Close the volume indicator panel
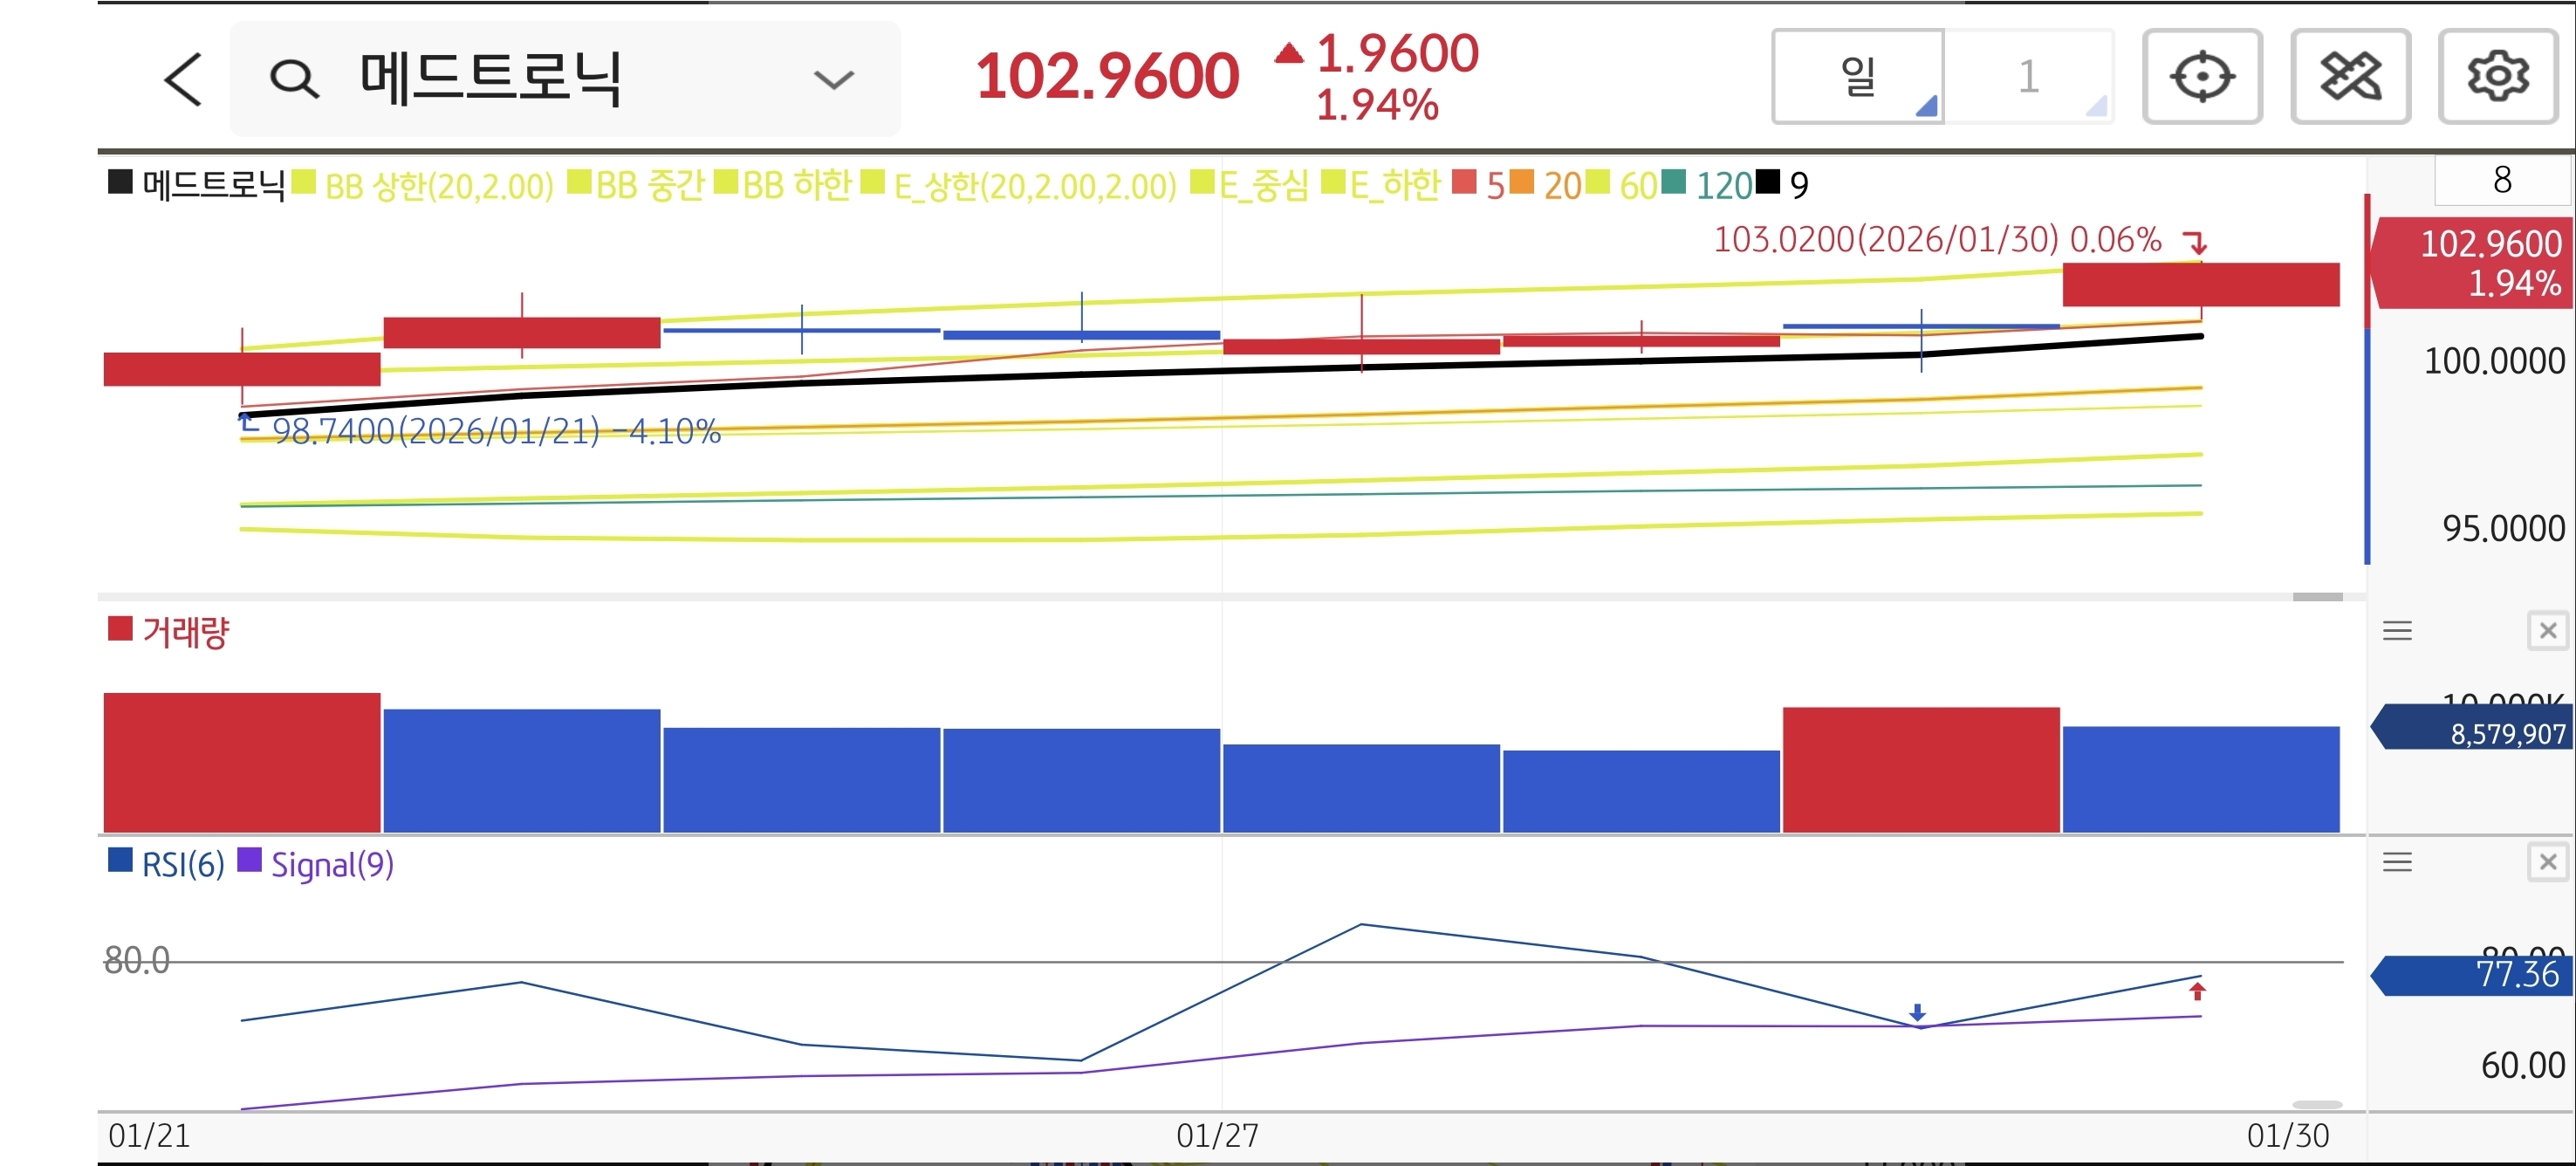2576x1166 pixels. [2547, 631]
